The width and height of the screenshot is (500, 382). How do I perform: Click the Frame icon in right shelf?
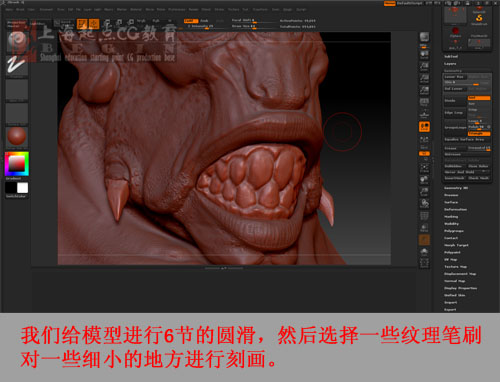pyautogui.click(x=424, y=167)
